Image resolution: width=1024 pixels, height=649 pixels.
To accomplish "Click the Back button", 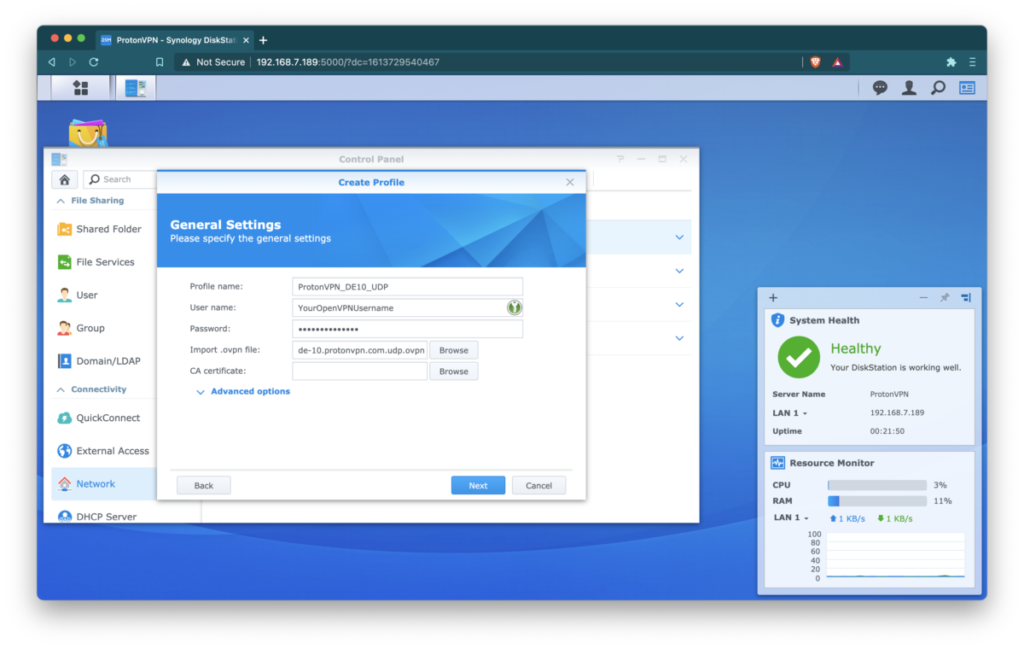I will tap(203, 486).
